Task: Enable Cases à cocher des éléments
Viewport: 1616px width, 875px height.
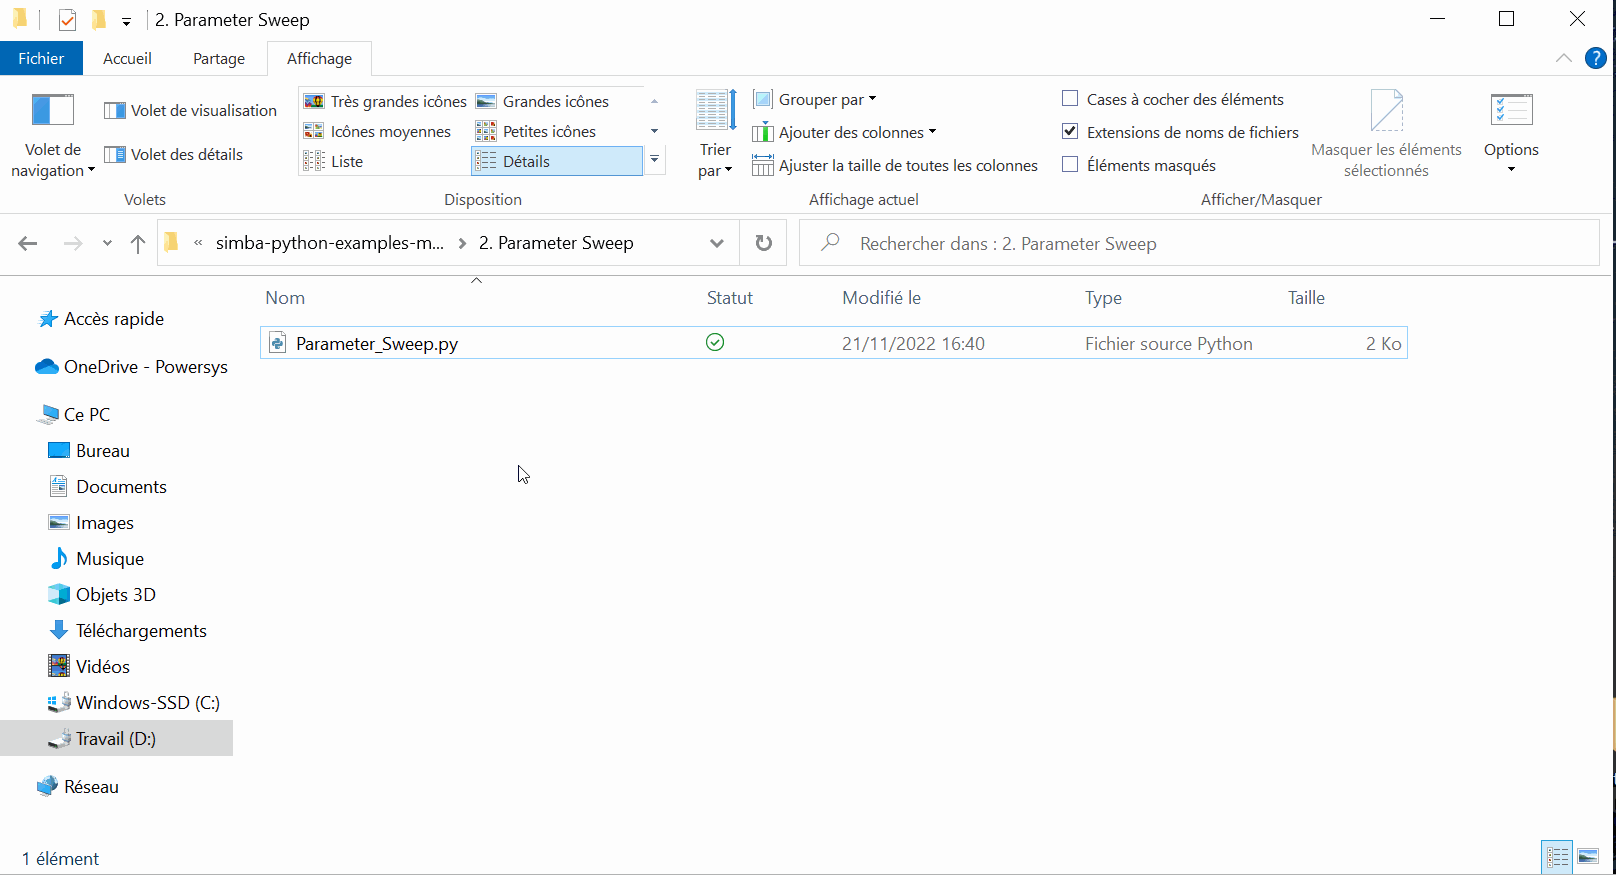Action: (x=1070, y=99)
